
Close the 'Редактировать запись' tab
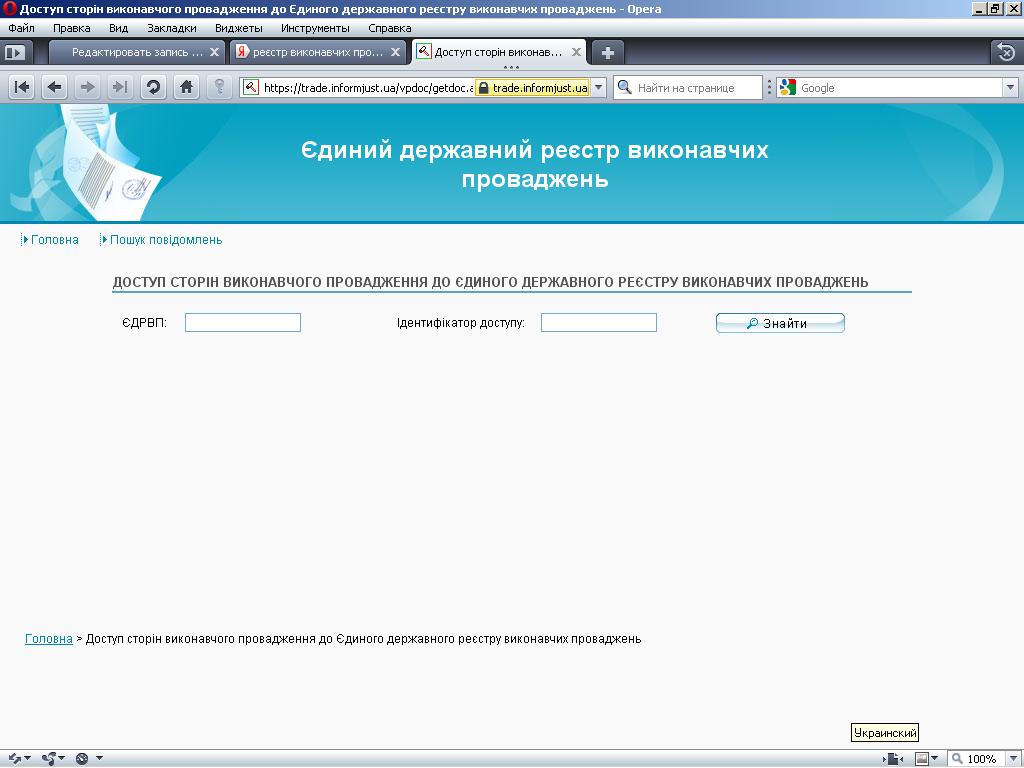214,52
